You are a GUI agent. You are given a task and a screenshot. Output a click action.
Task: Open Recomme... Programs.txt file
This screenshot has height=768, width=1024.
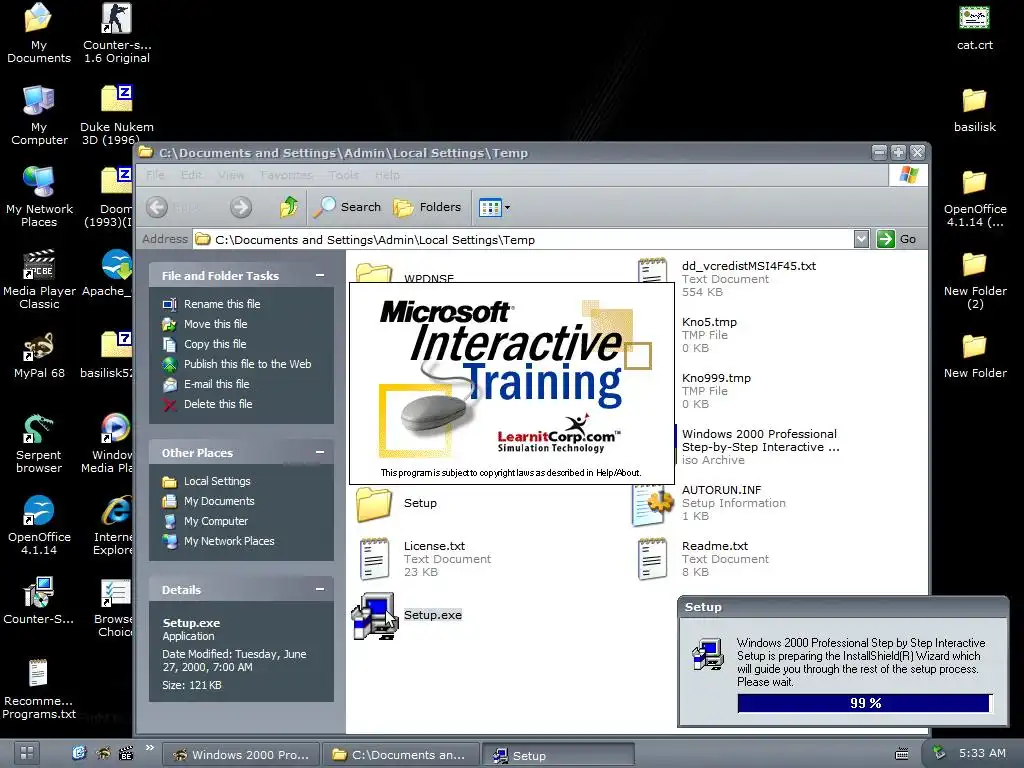point(39,689)
